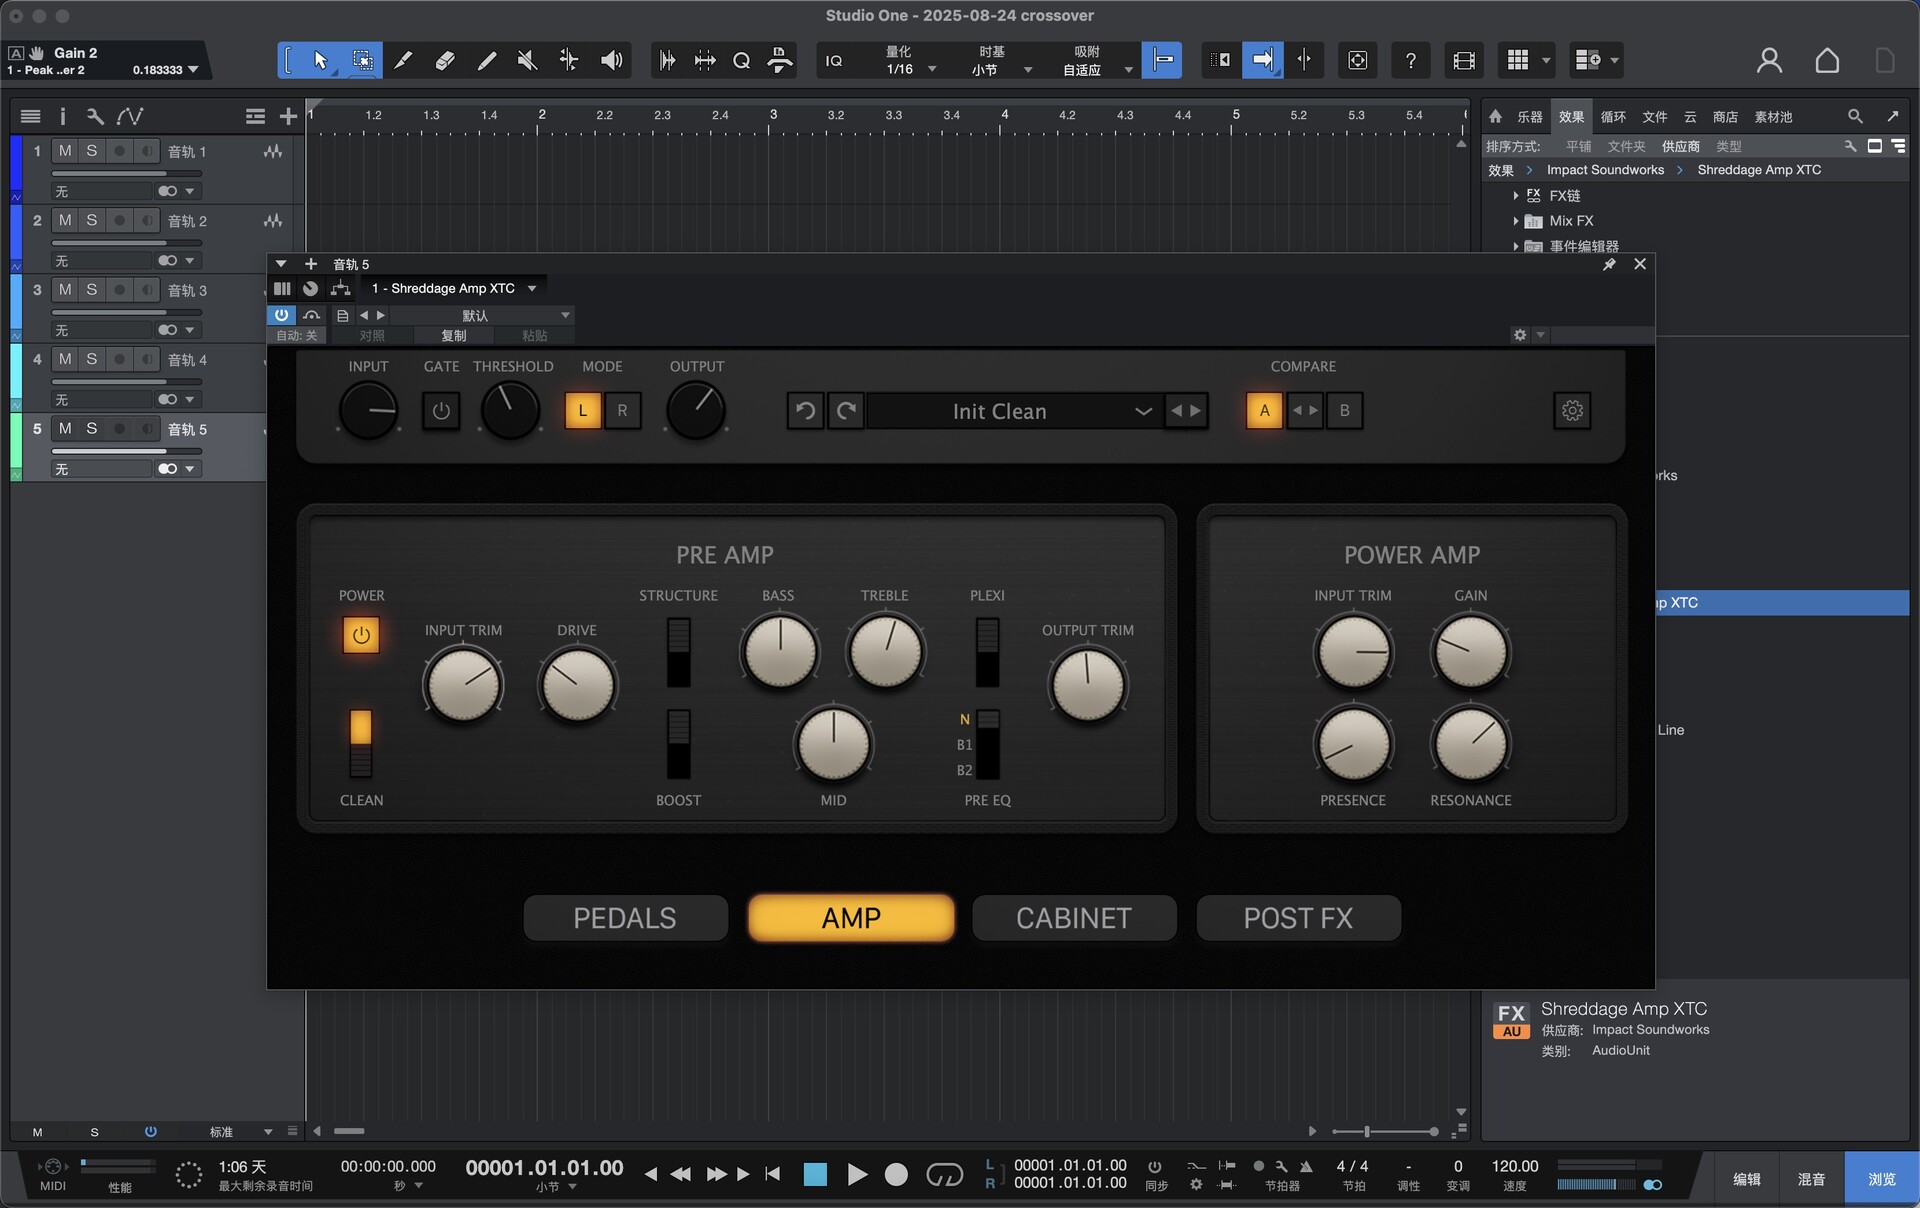Click the PRE AMP DRIVE knob

coord(577,686)
